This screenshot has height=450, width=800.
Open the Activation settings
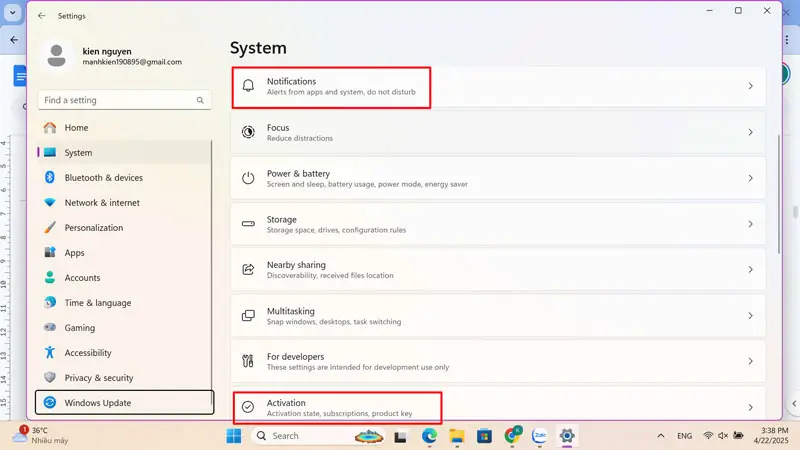pos(498,405)
